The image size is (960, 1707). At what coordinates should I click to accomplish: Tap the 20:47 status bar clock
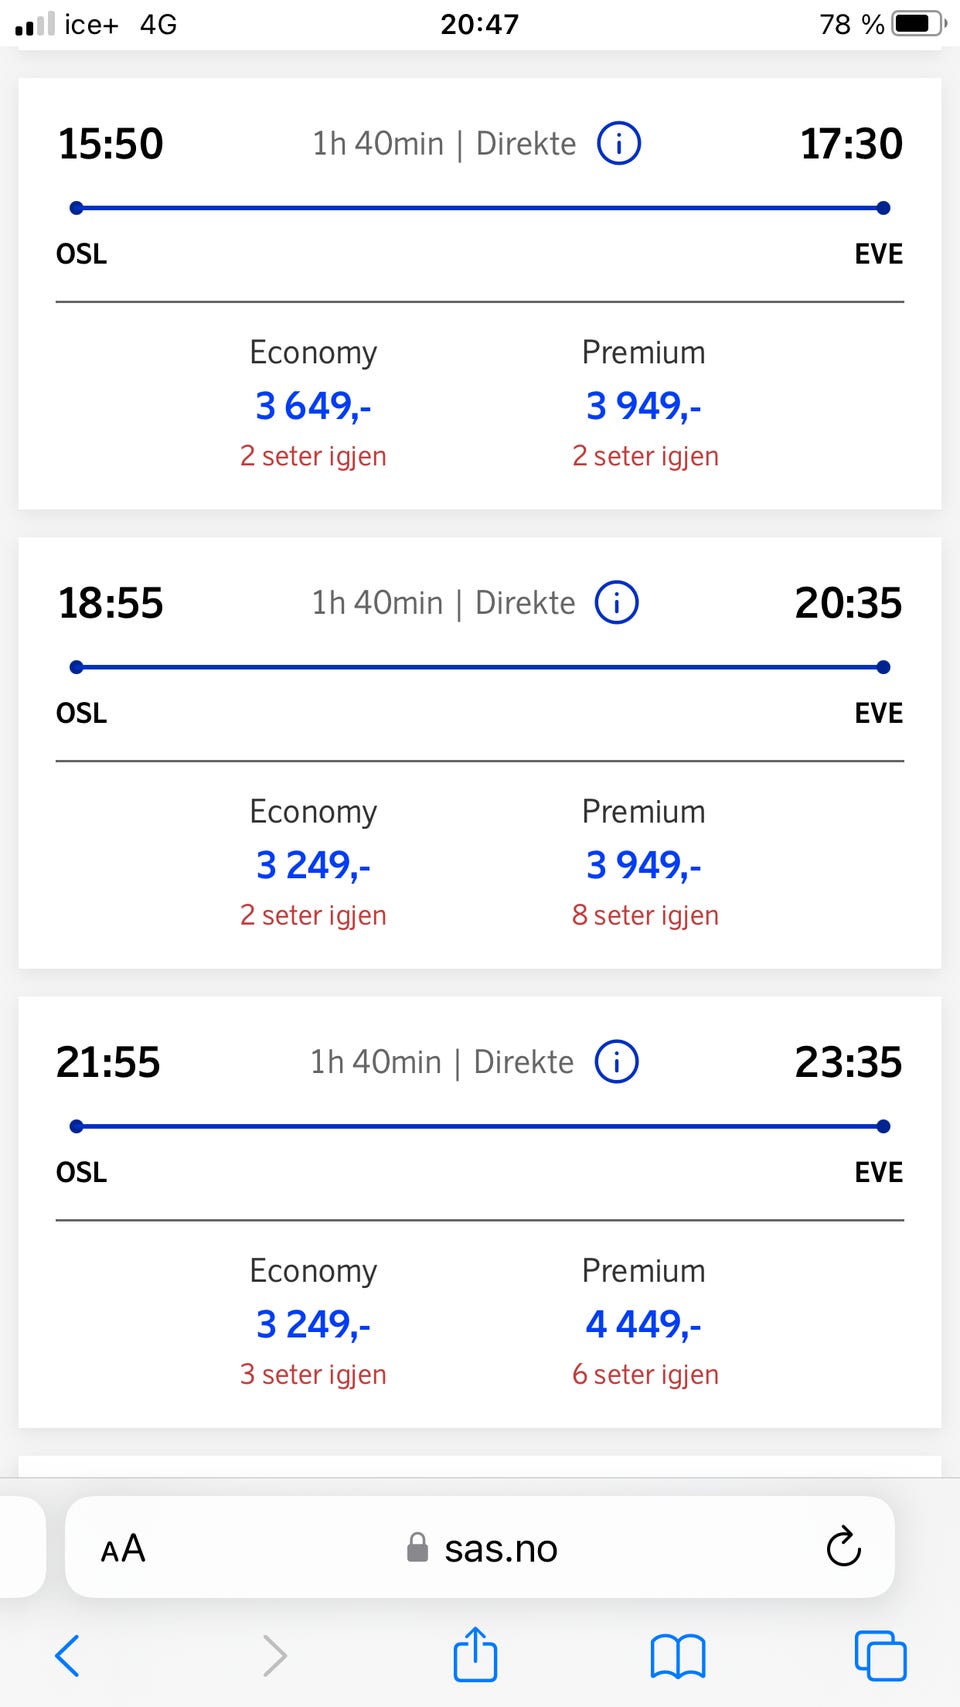480,24
